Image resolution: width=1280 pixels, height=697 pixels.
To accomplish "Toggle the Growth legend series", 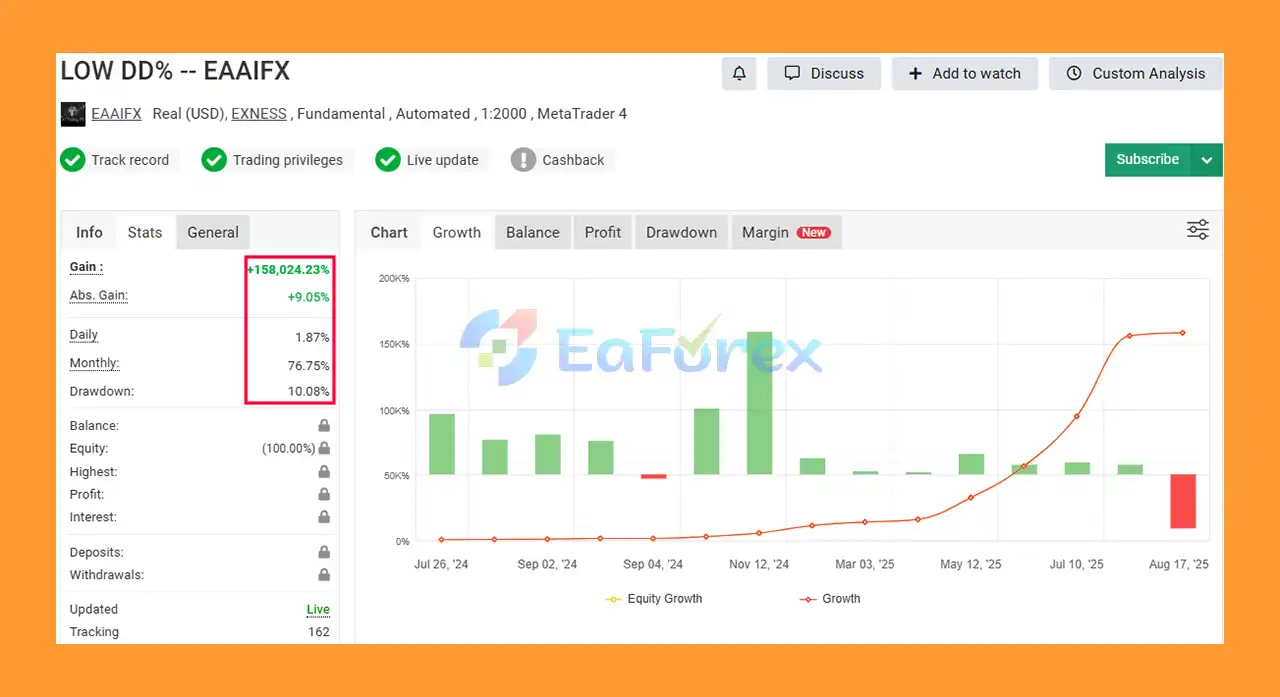I will coord(830,599).
